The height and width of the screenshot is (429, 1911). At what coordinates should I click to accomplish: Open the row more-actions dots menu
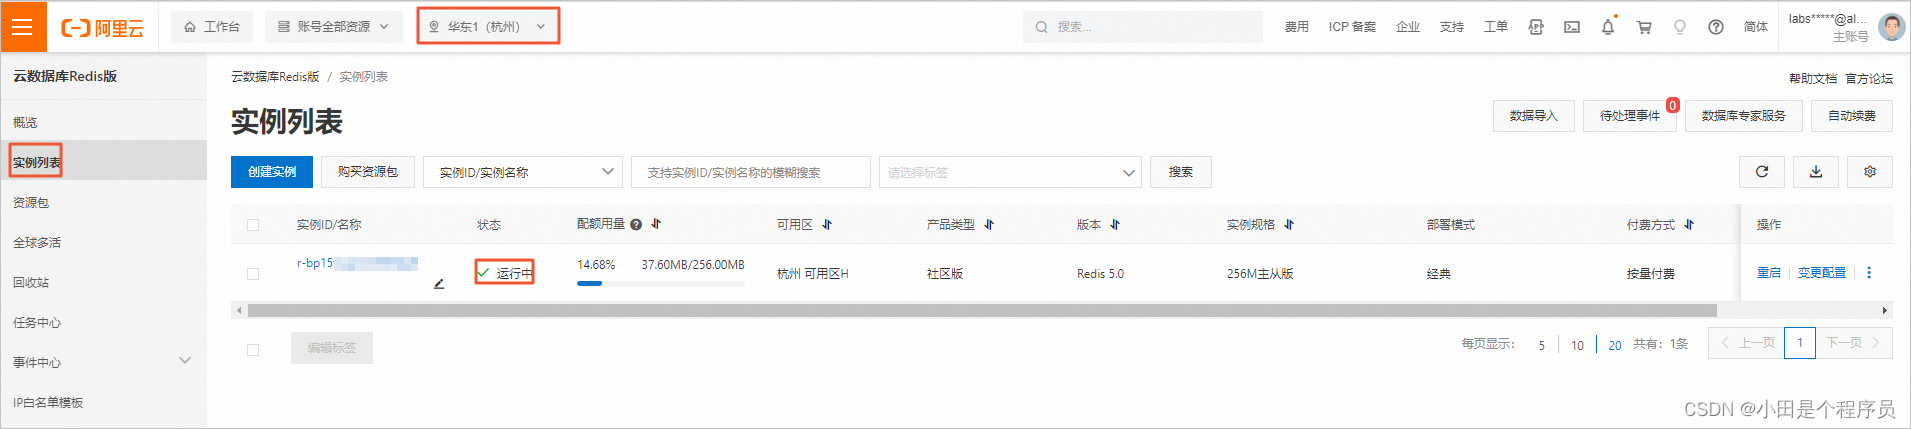(x=1869, y=273)
